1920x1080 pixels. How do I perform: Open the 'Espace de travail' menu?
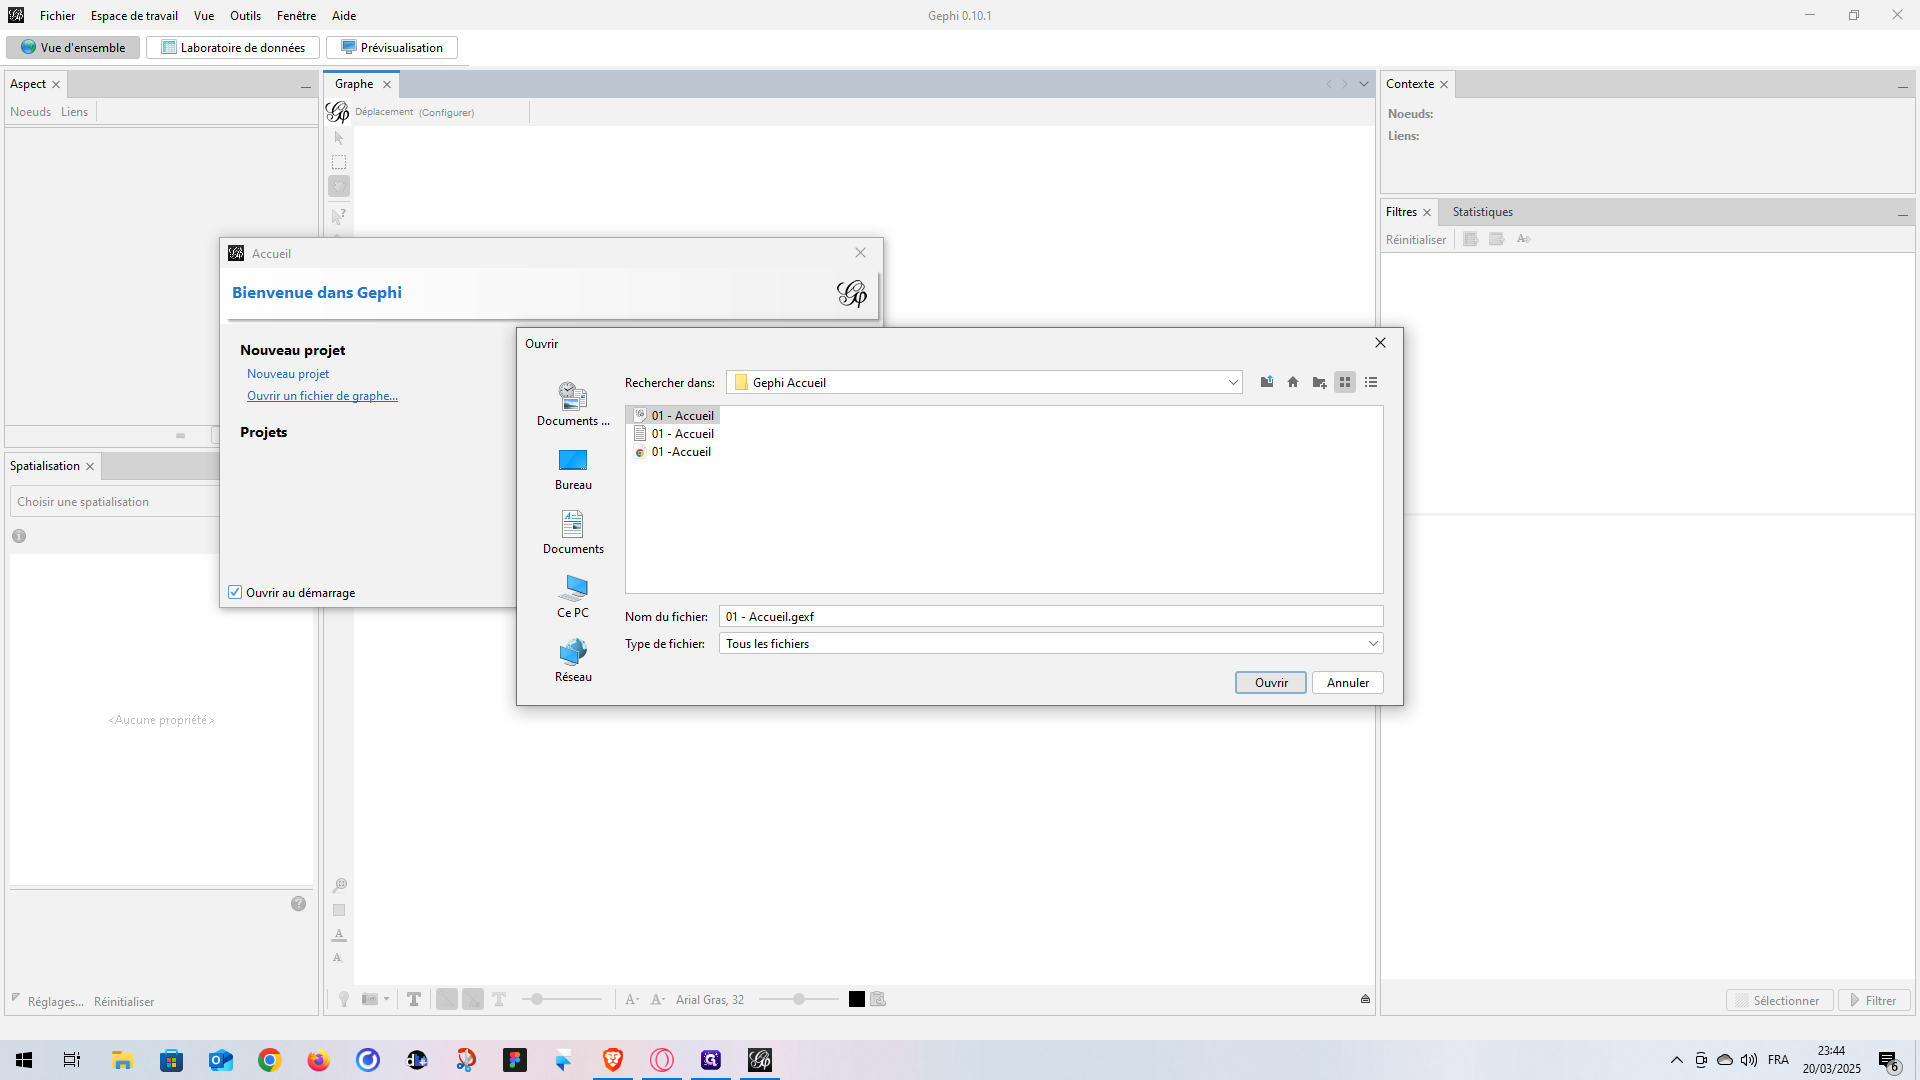pyautogui.click(x=134, y=15)
